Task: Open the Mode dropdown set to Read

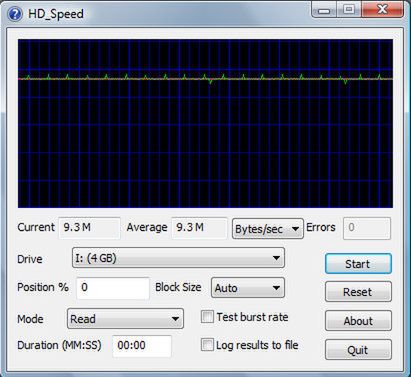Action: pyautogui.click(x=125, y=319)
